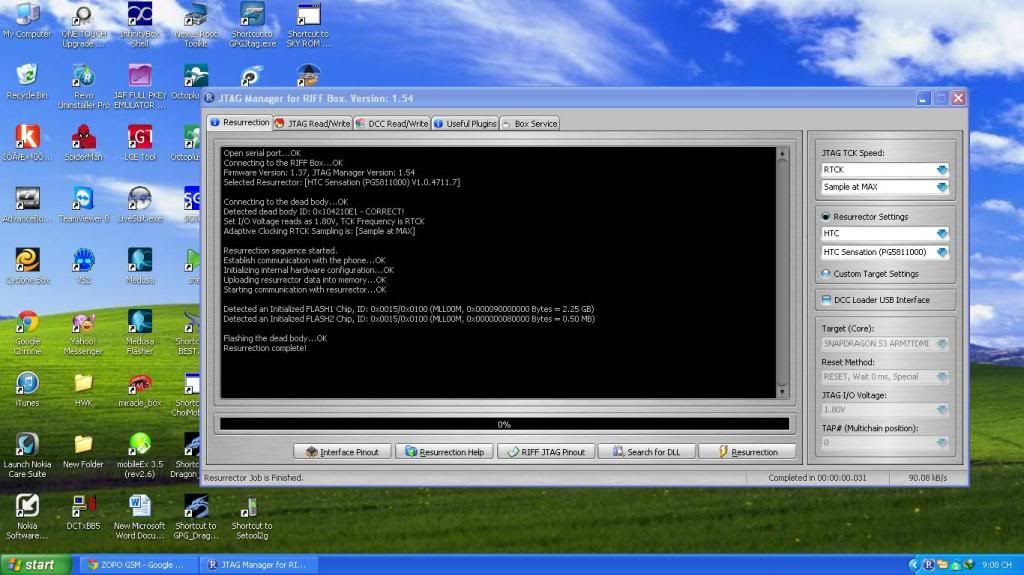
Task: Open the ONE TOUCH Upgrade icon
Action: pyautogui.click(x=83, y=26)
